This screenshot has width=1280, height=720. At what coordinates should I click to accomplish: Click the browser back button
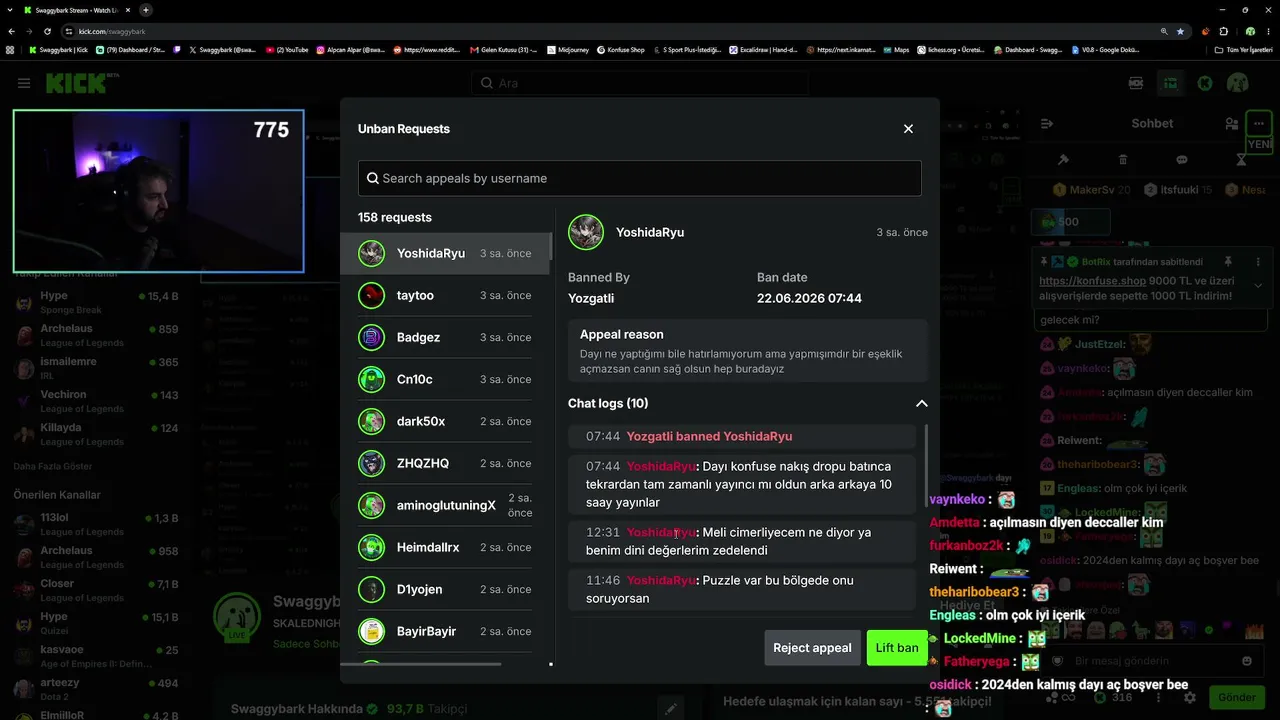pyautogui.click(x=12, y=31)
